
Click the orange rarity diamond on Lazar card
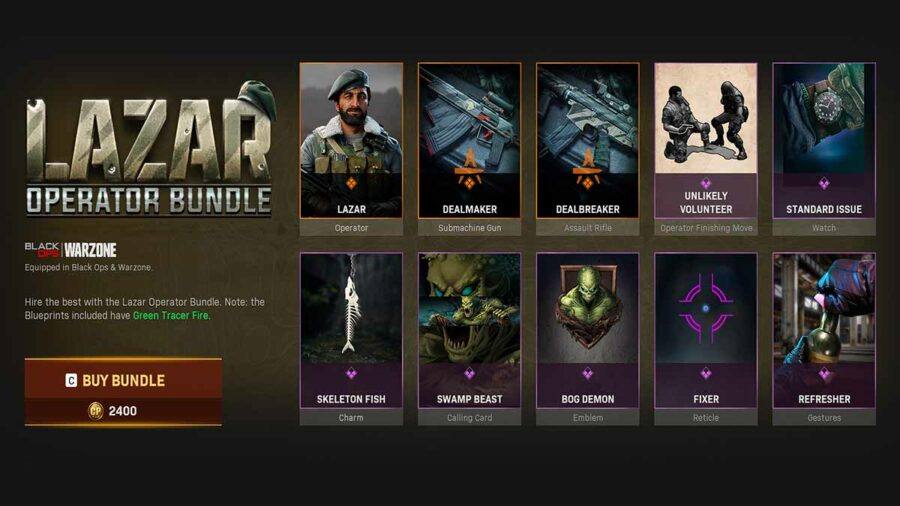pos(351,184)
